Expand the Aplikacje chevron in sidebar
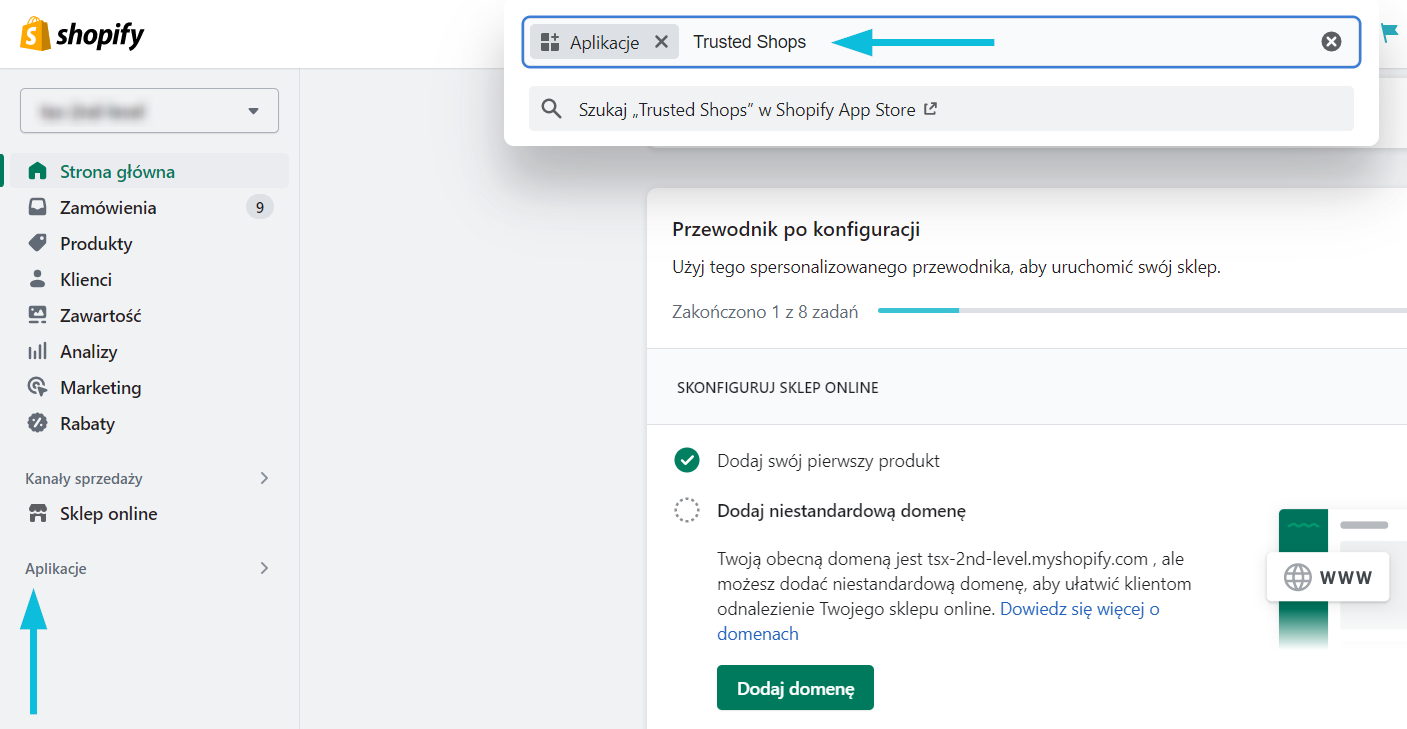This screenshot has height=729, width=1407. pos(264,568)
